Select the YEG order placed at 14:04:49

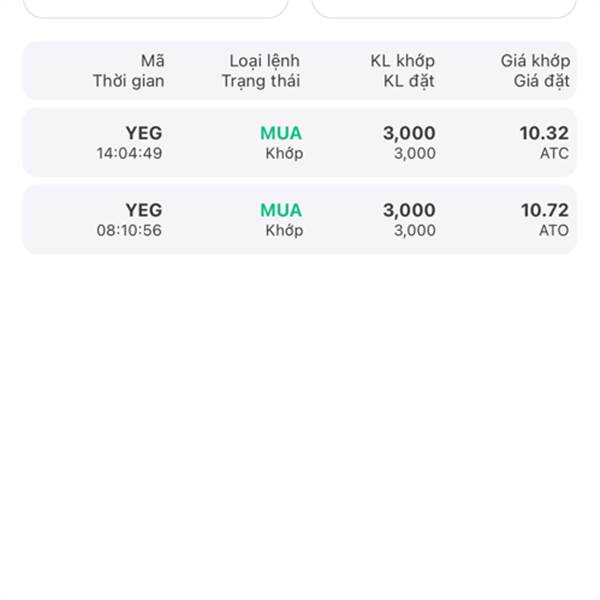click(x=300, y=142)
